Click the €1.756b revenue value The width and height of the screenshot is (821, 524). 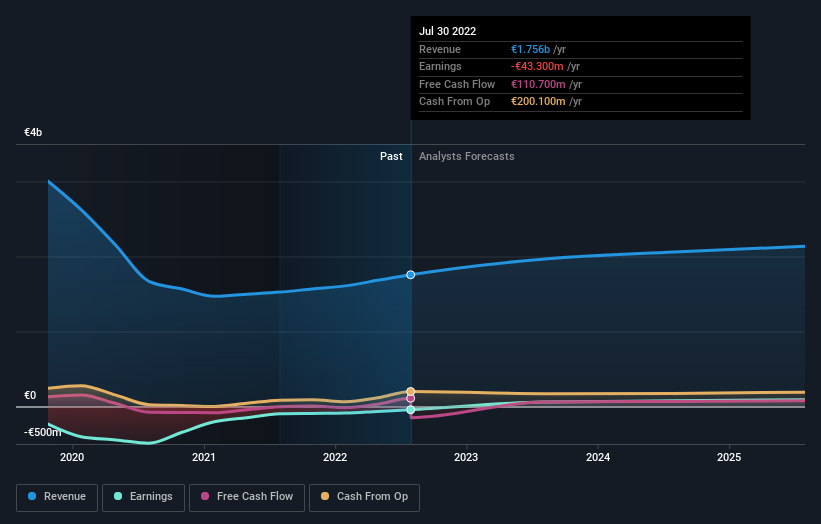[530, 49]
